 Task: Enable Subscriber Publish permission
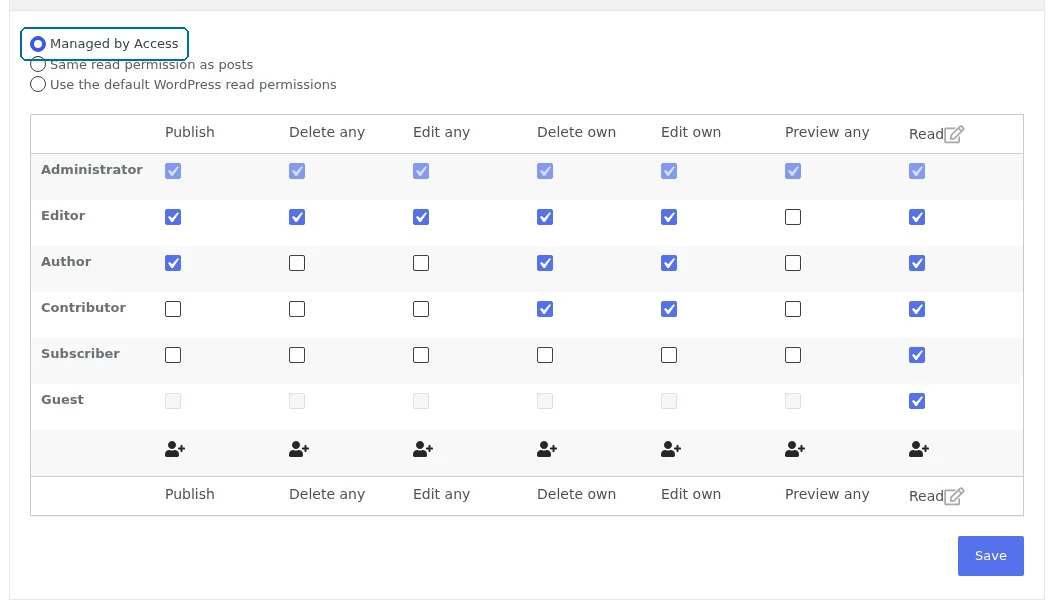[x=173, y=355]
